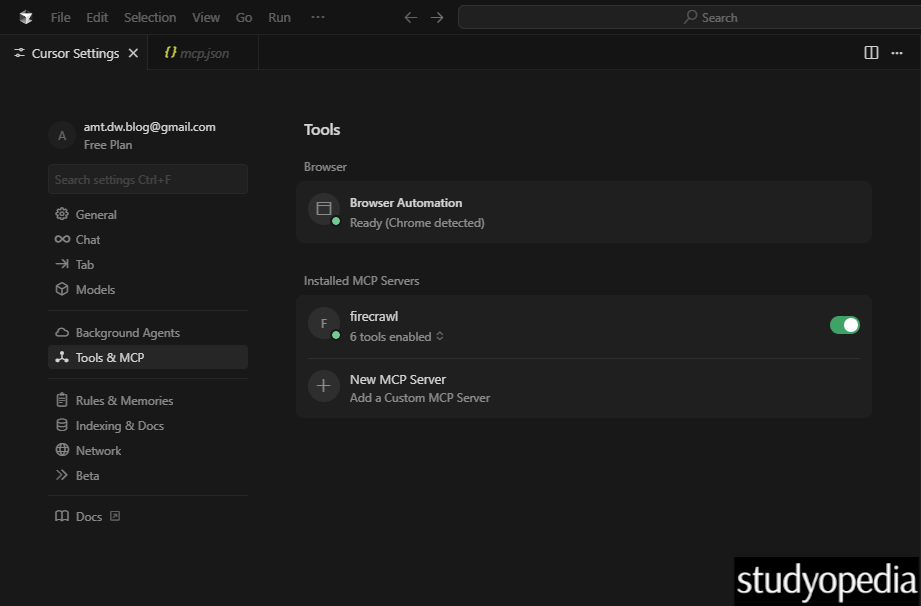The height and width of the screenshot is (606, 921).
Task: Select the Rules & Memories icon
Action: click(62, 400)
